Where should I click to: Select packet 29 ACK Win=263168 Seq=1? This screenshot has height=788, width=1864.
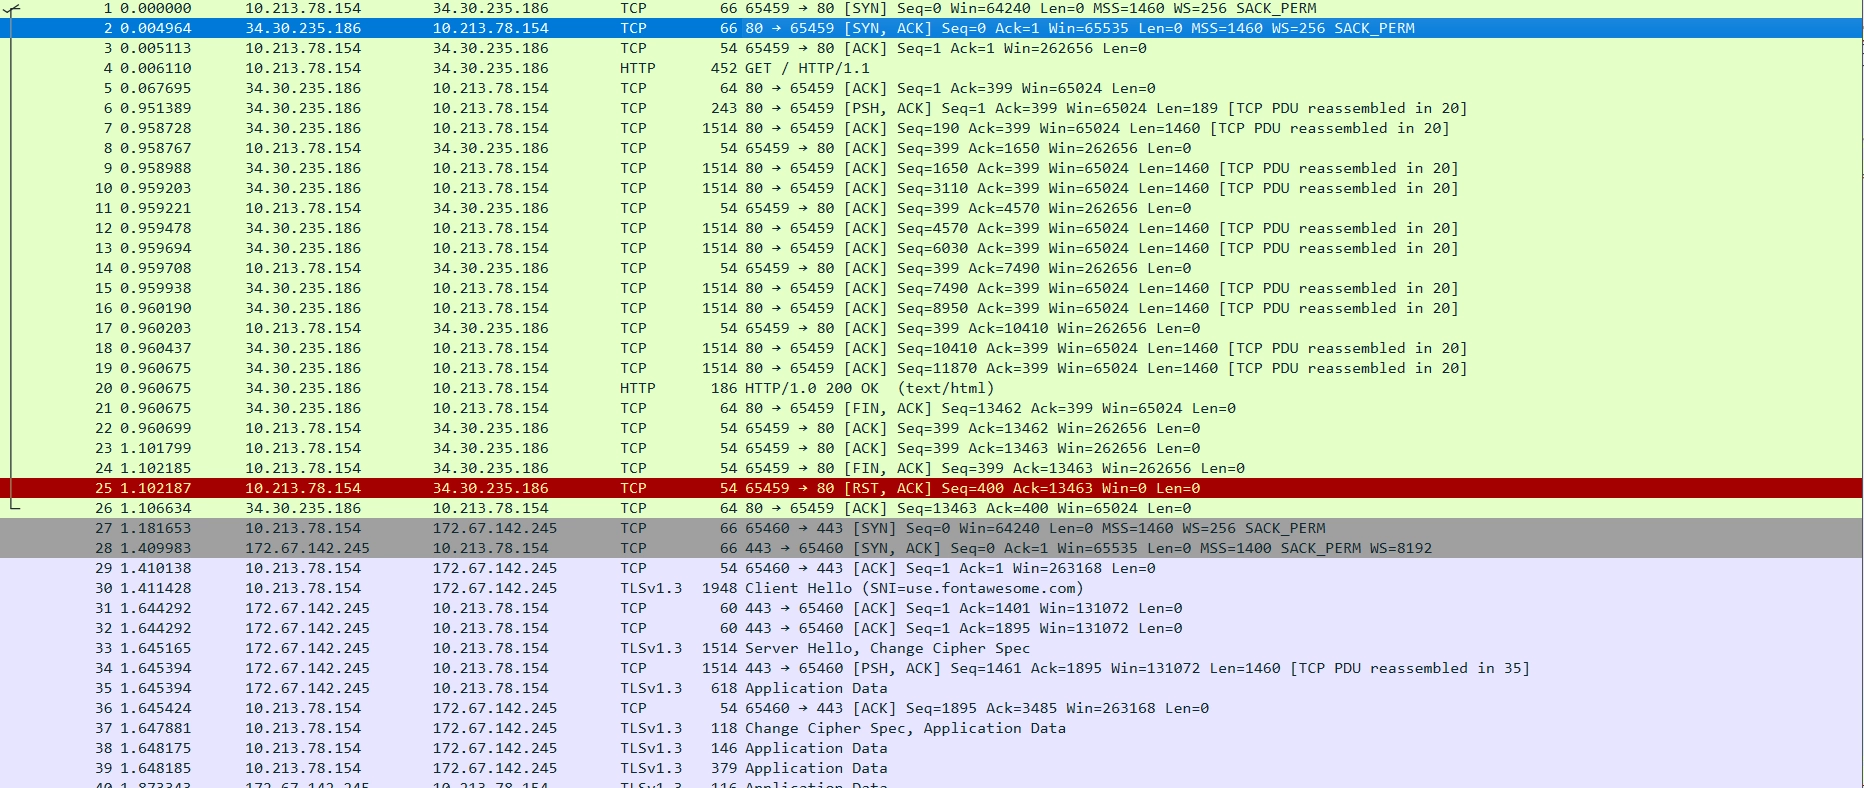[x=932, y=568]
